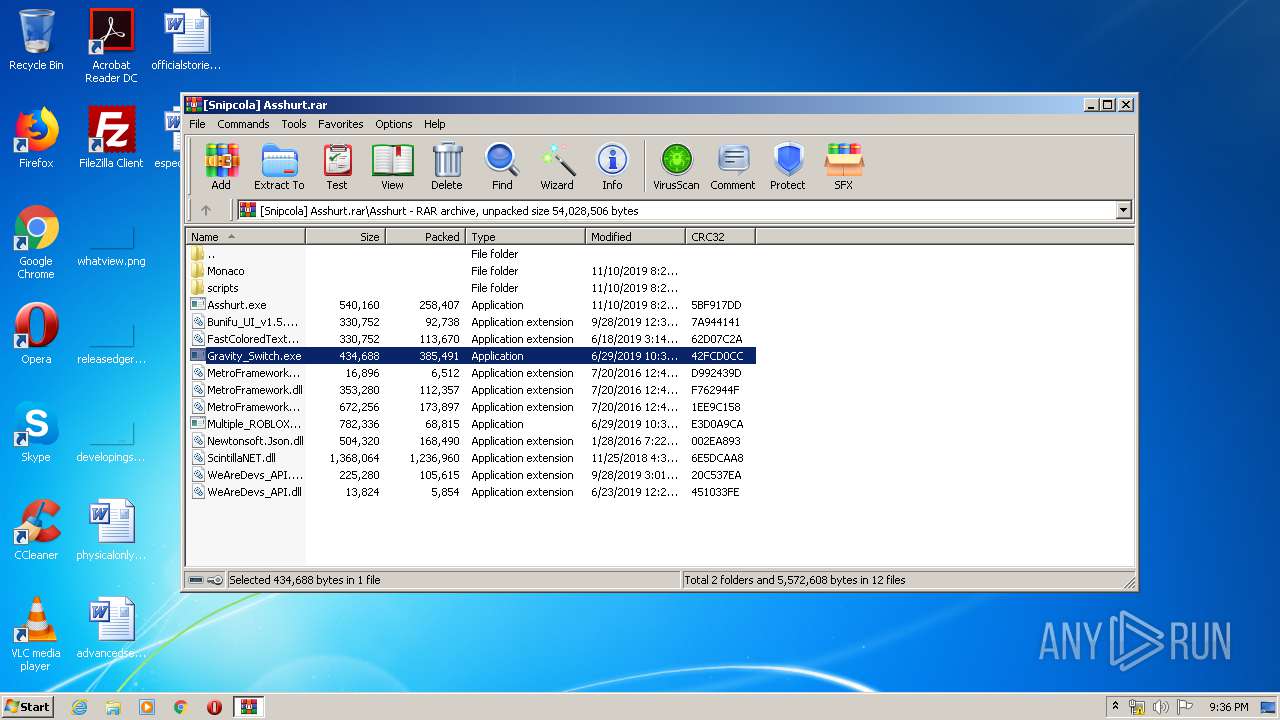
Task: Select the scripts folder
Action: 470,288
